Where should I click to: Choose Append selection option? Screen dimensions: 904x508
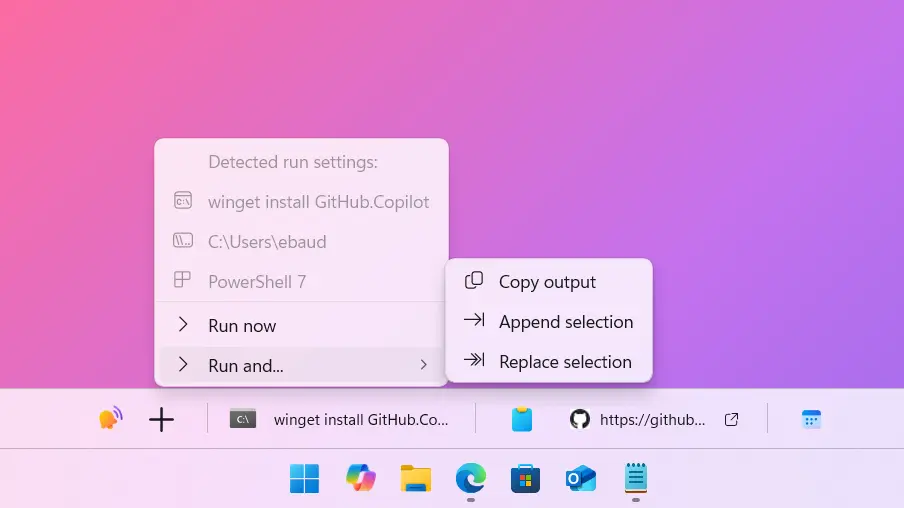coord(549,322)
